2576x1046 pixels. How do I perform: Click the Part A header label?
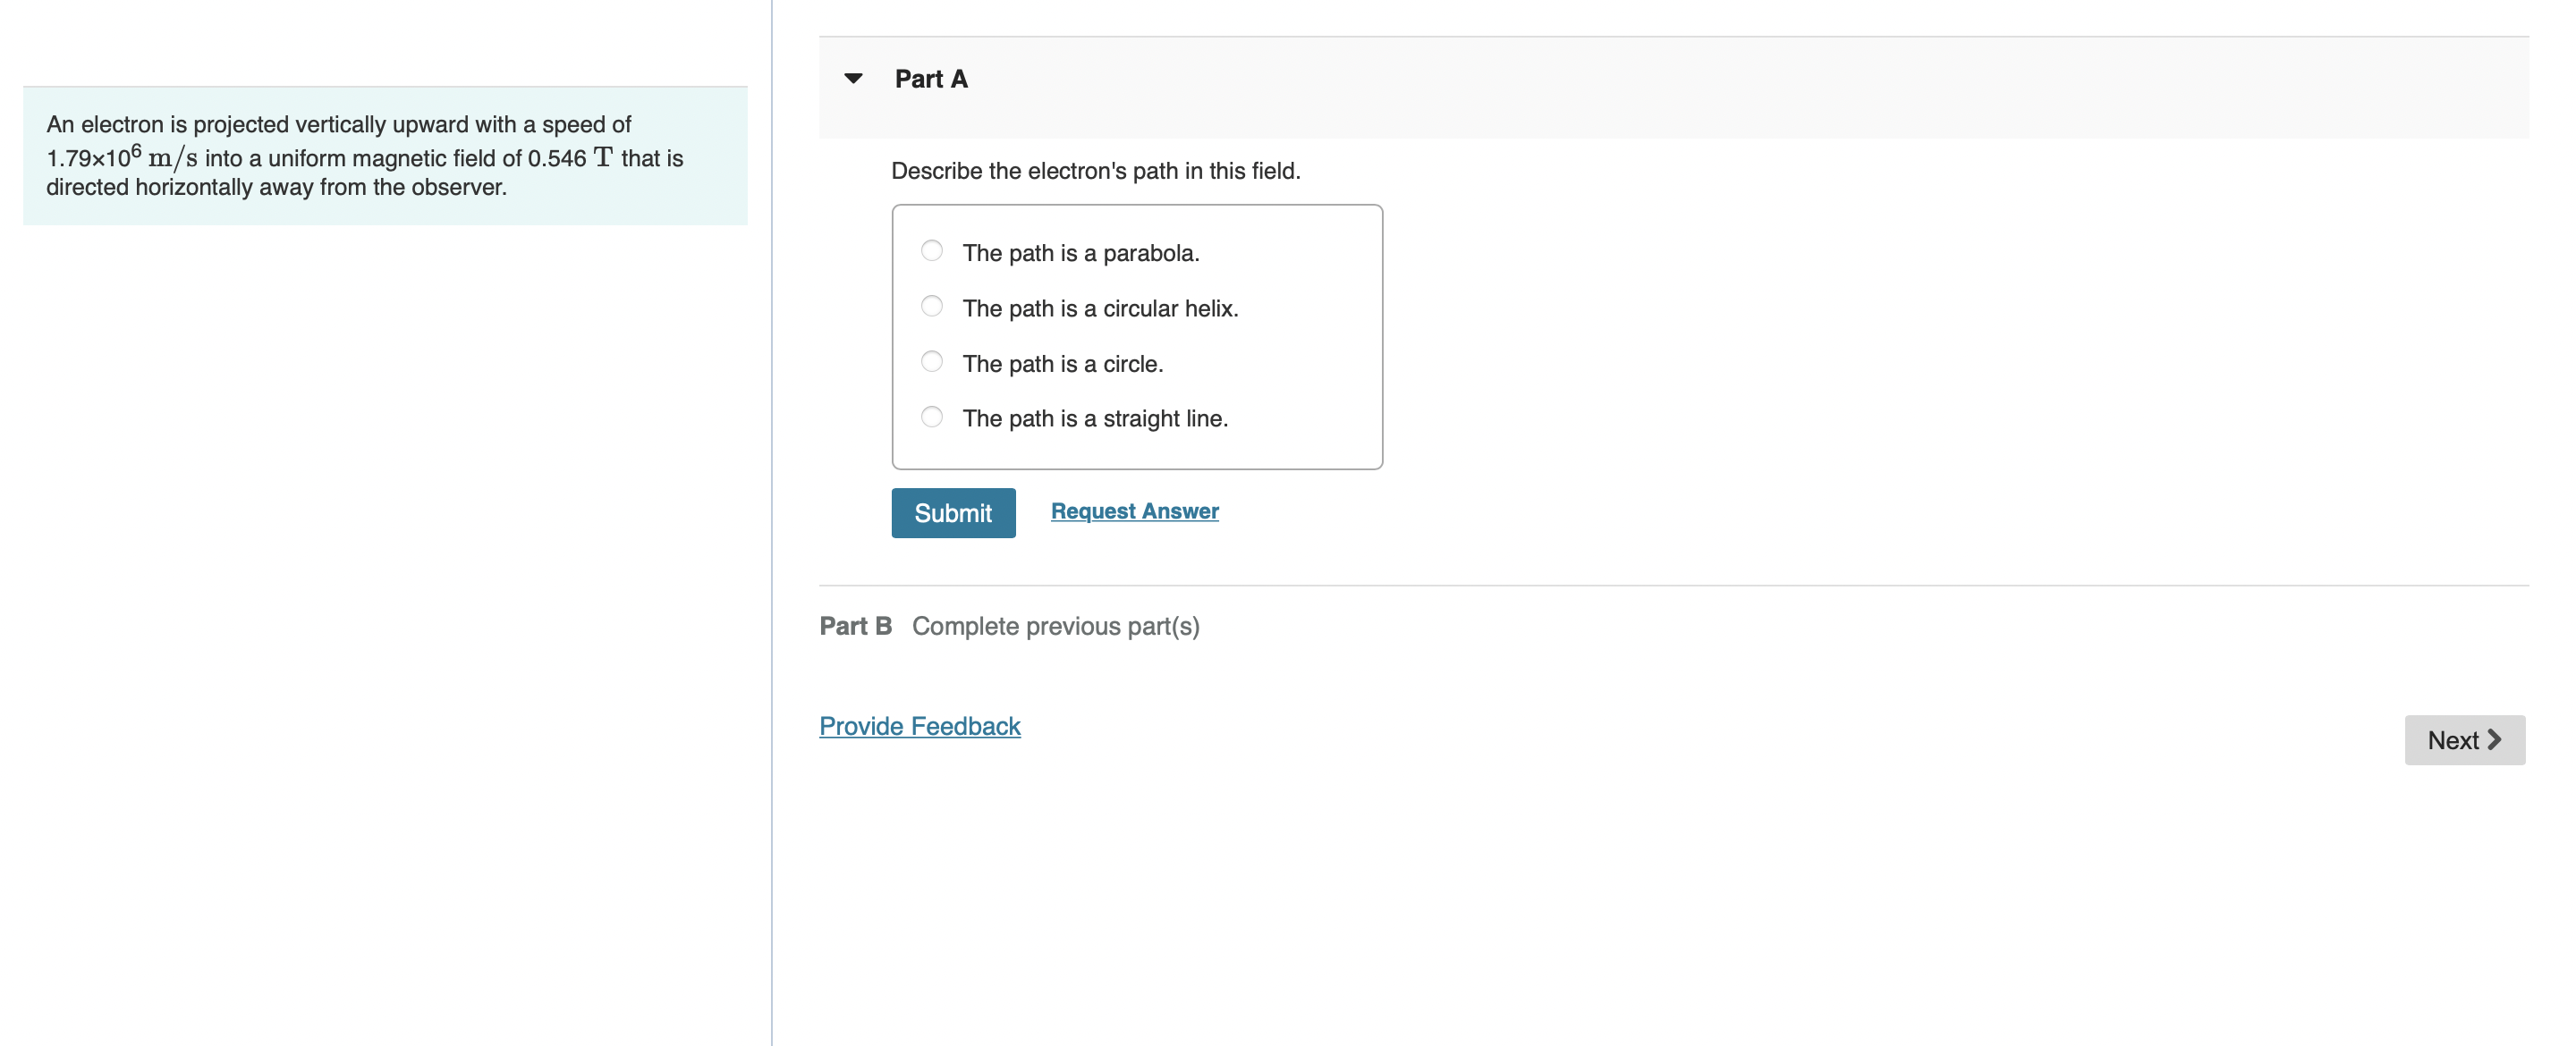coord(931,79)
